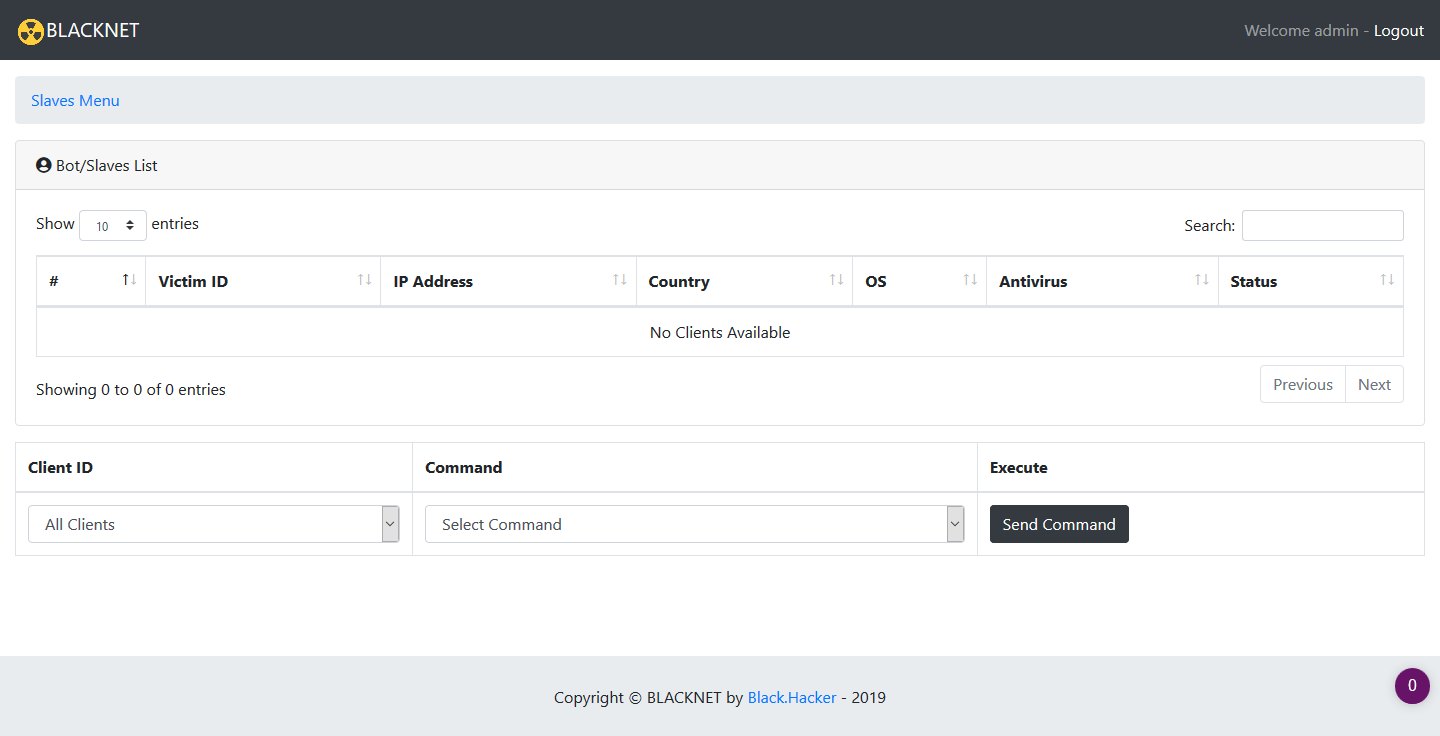This screenshot has width=1440, height=736.
Task: Go to the Previous table page
Action: [x=1302, y=384]
